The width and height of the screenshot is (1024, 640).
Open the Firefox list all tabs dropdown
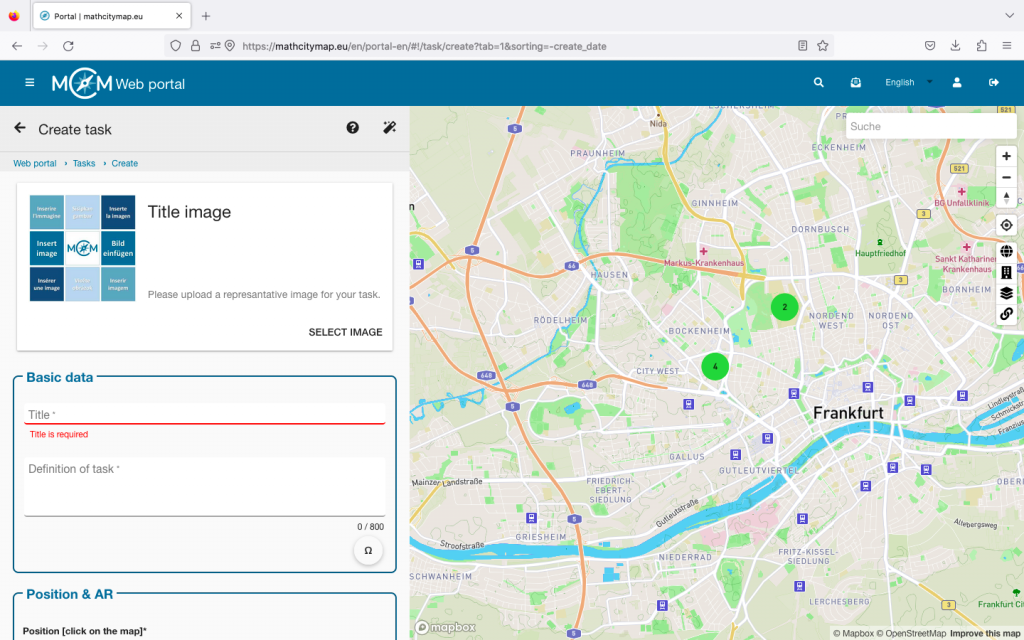point(1008,16)
